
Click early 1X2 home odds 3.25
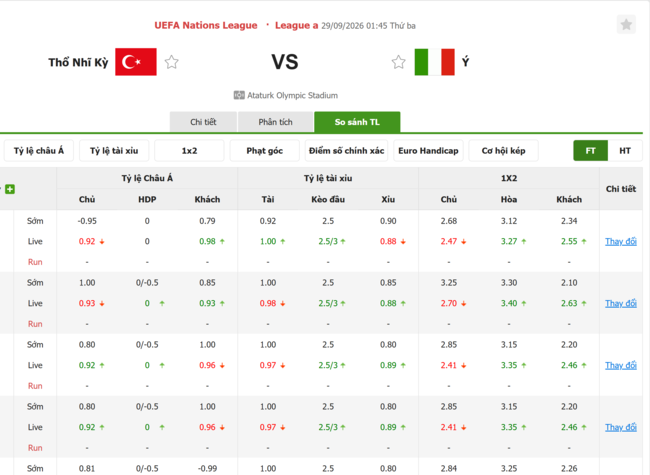point(449,283)
